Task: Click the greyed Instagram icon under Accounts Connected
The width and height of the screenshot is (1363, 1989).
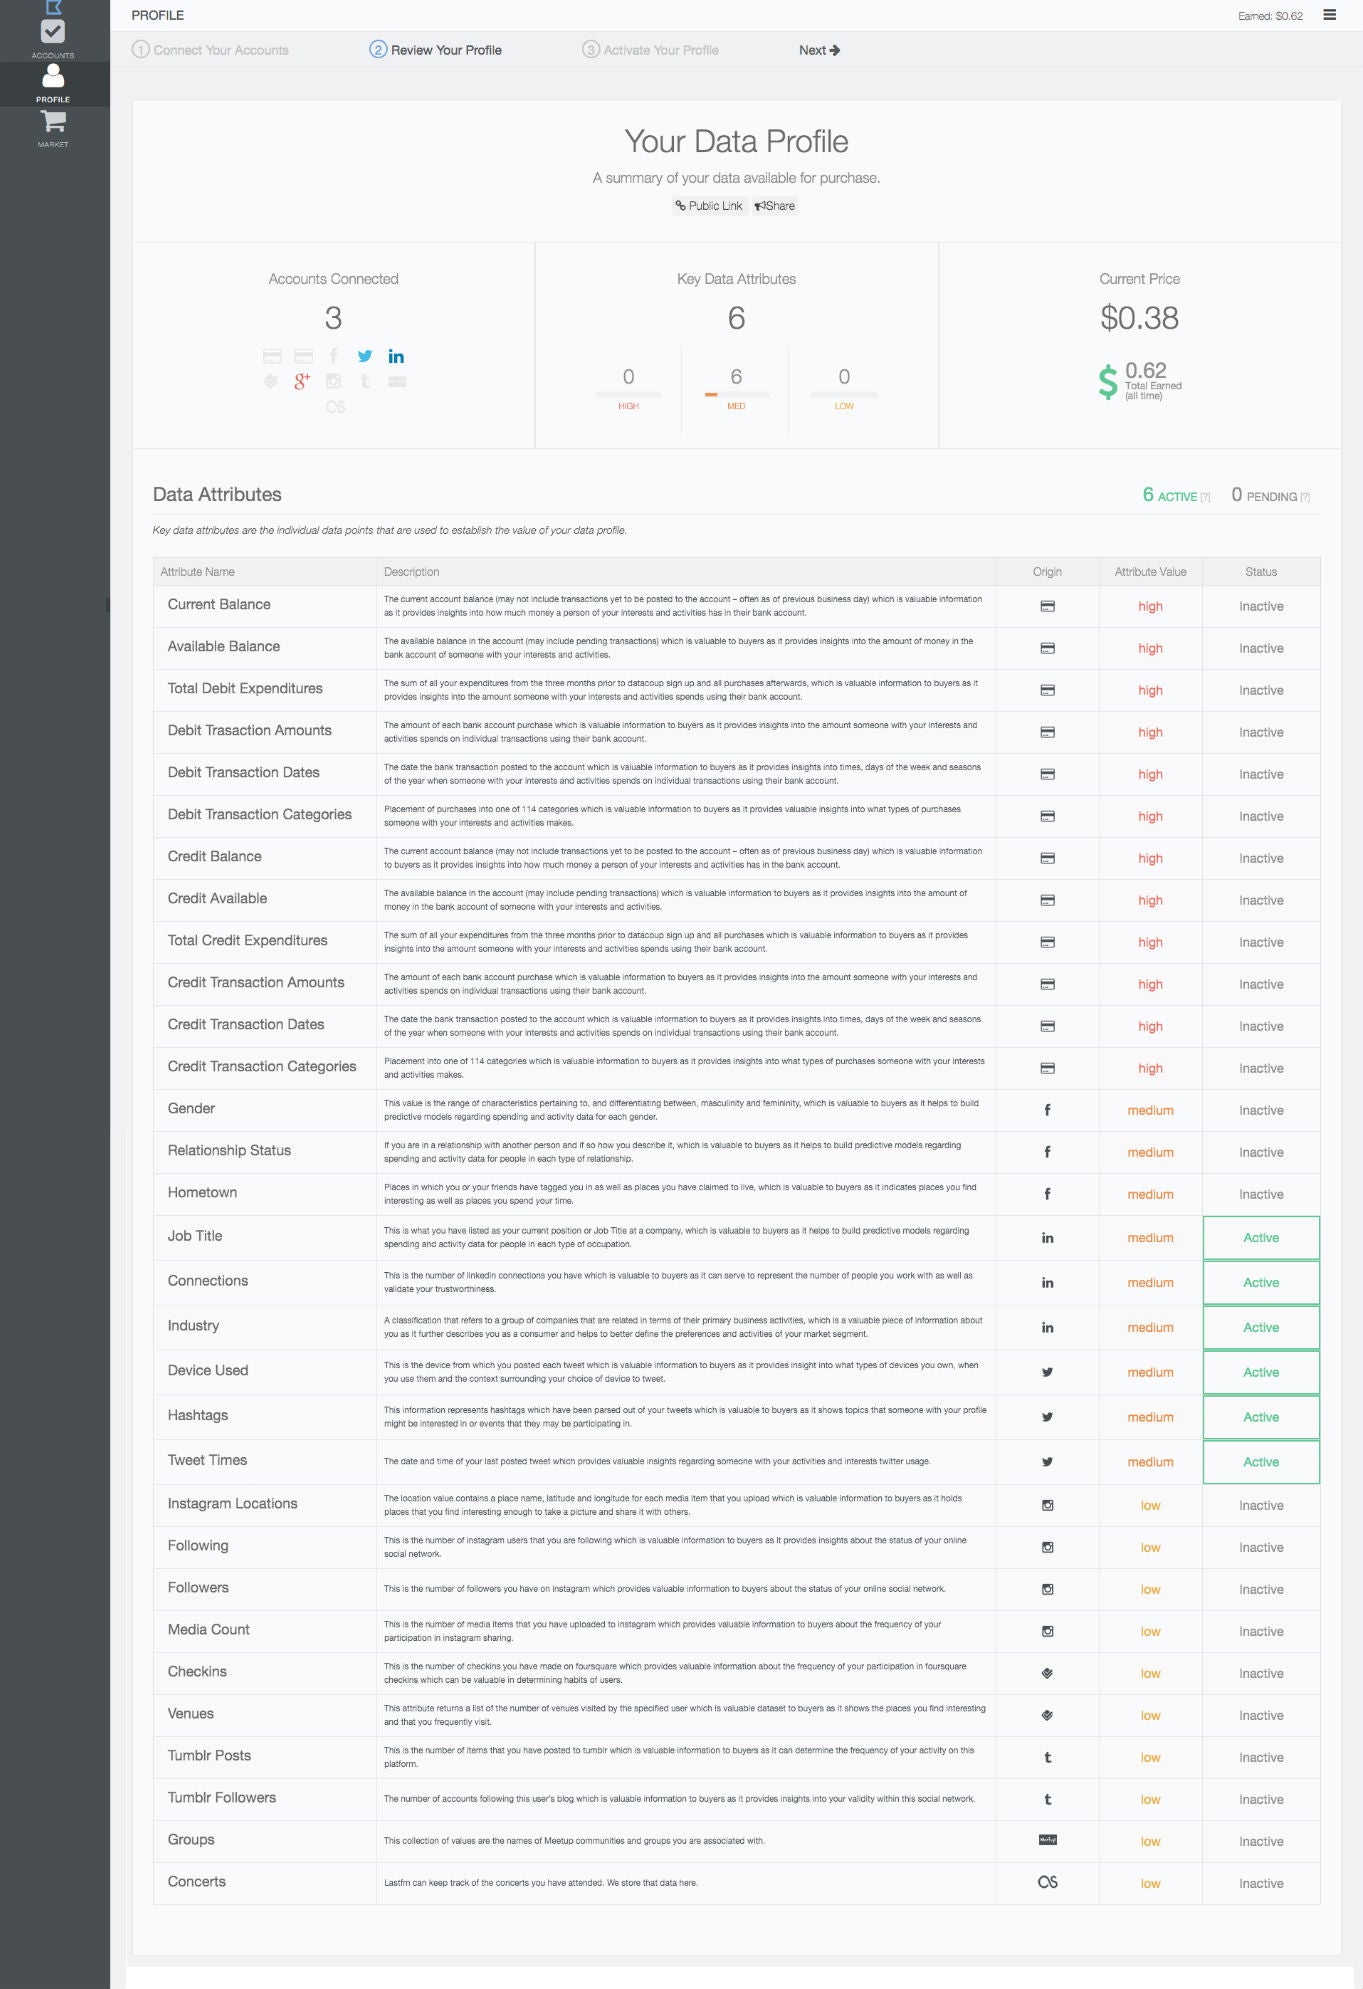Action: [334, 381]
